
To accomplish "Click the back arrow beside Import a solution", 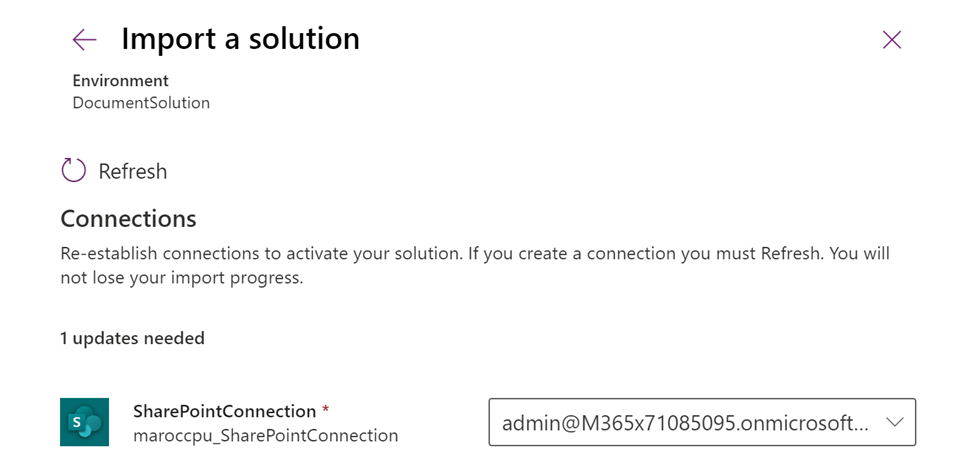I will click(85, 39).
